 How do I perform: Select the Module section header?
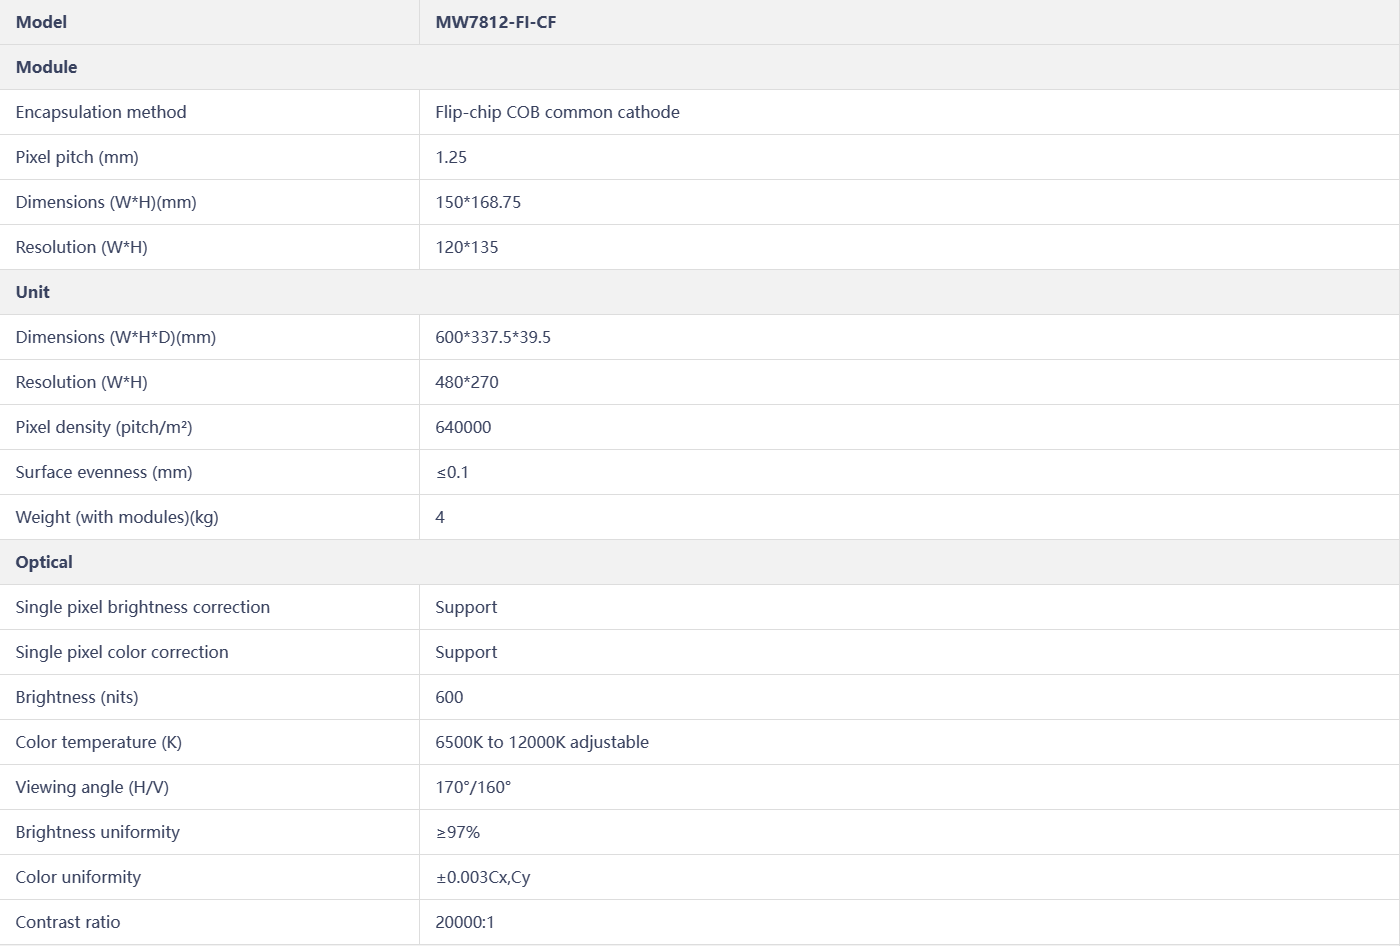point(46,67)
